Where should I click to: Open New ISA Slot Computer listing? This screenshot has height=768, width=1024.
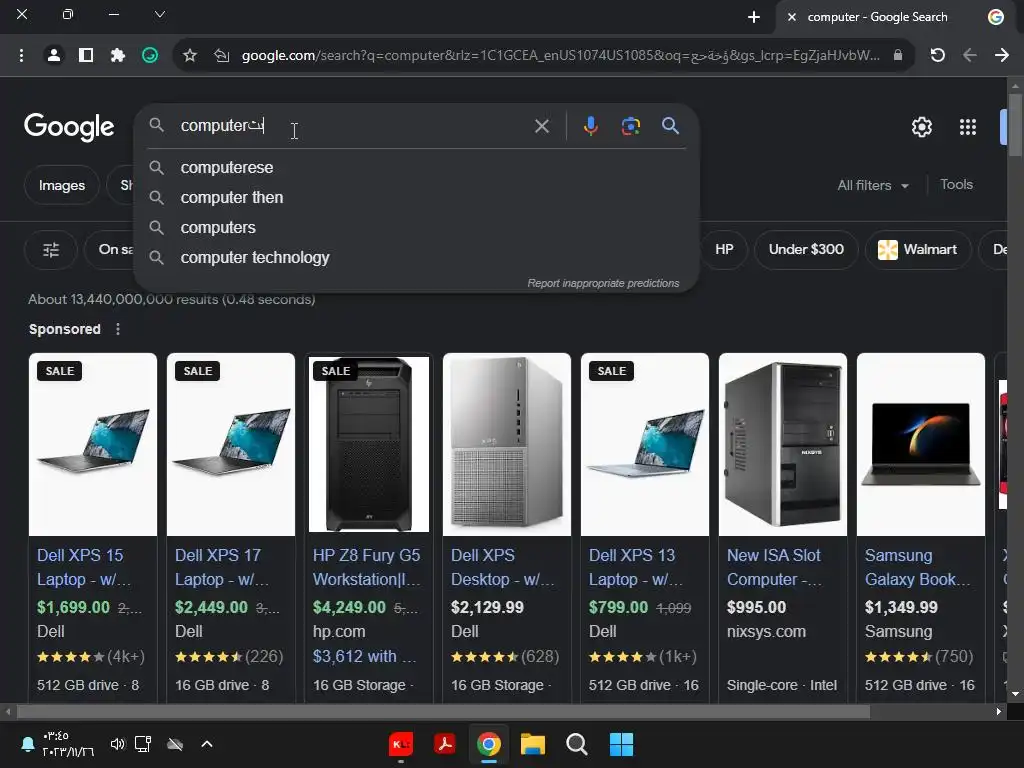point(775,568)
